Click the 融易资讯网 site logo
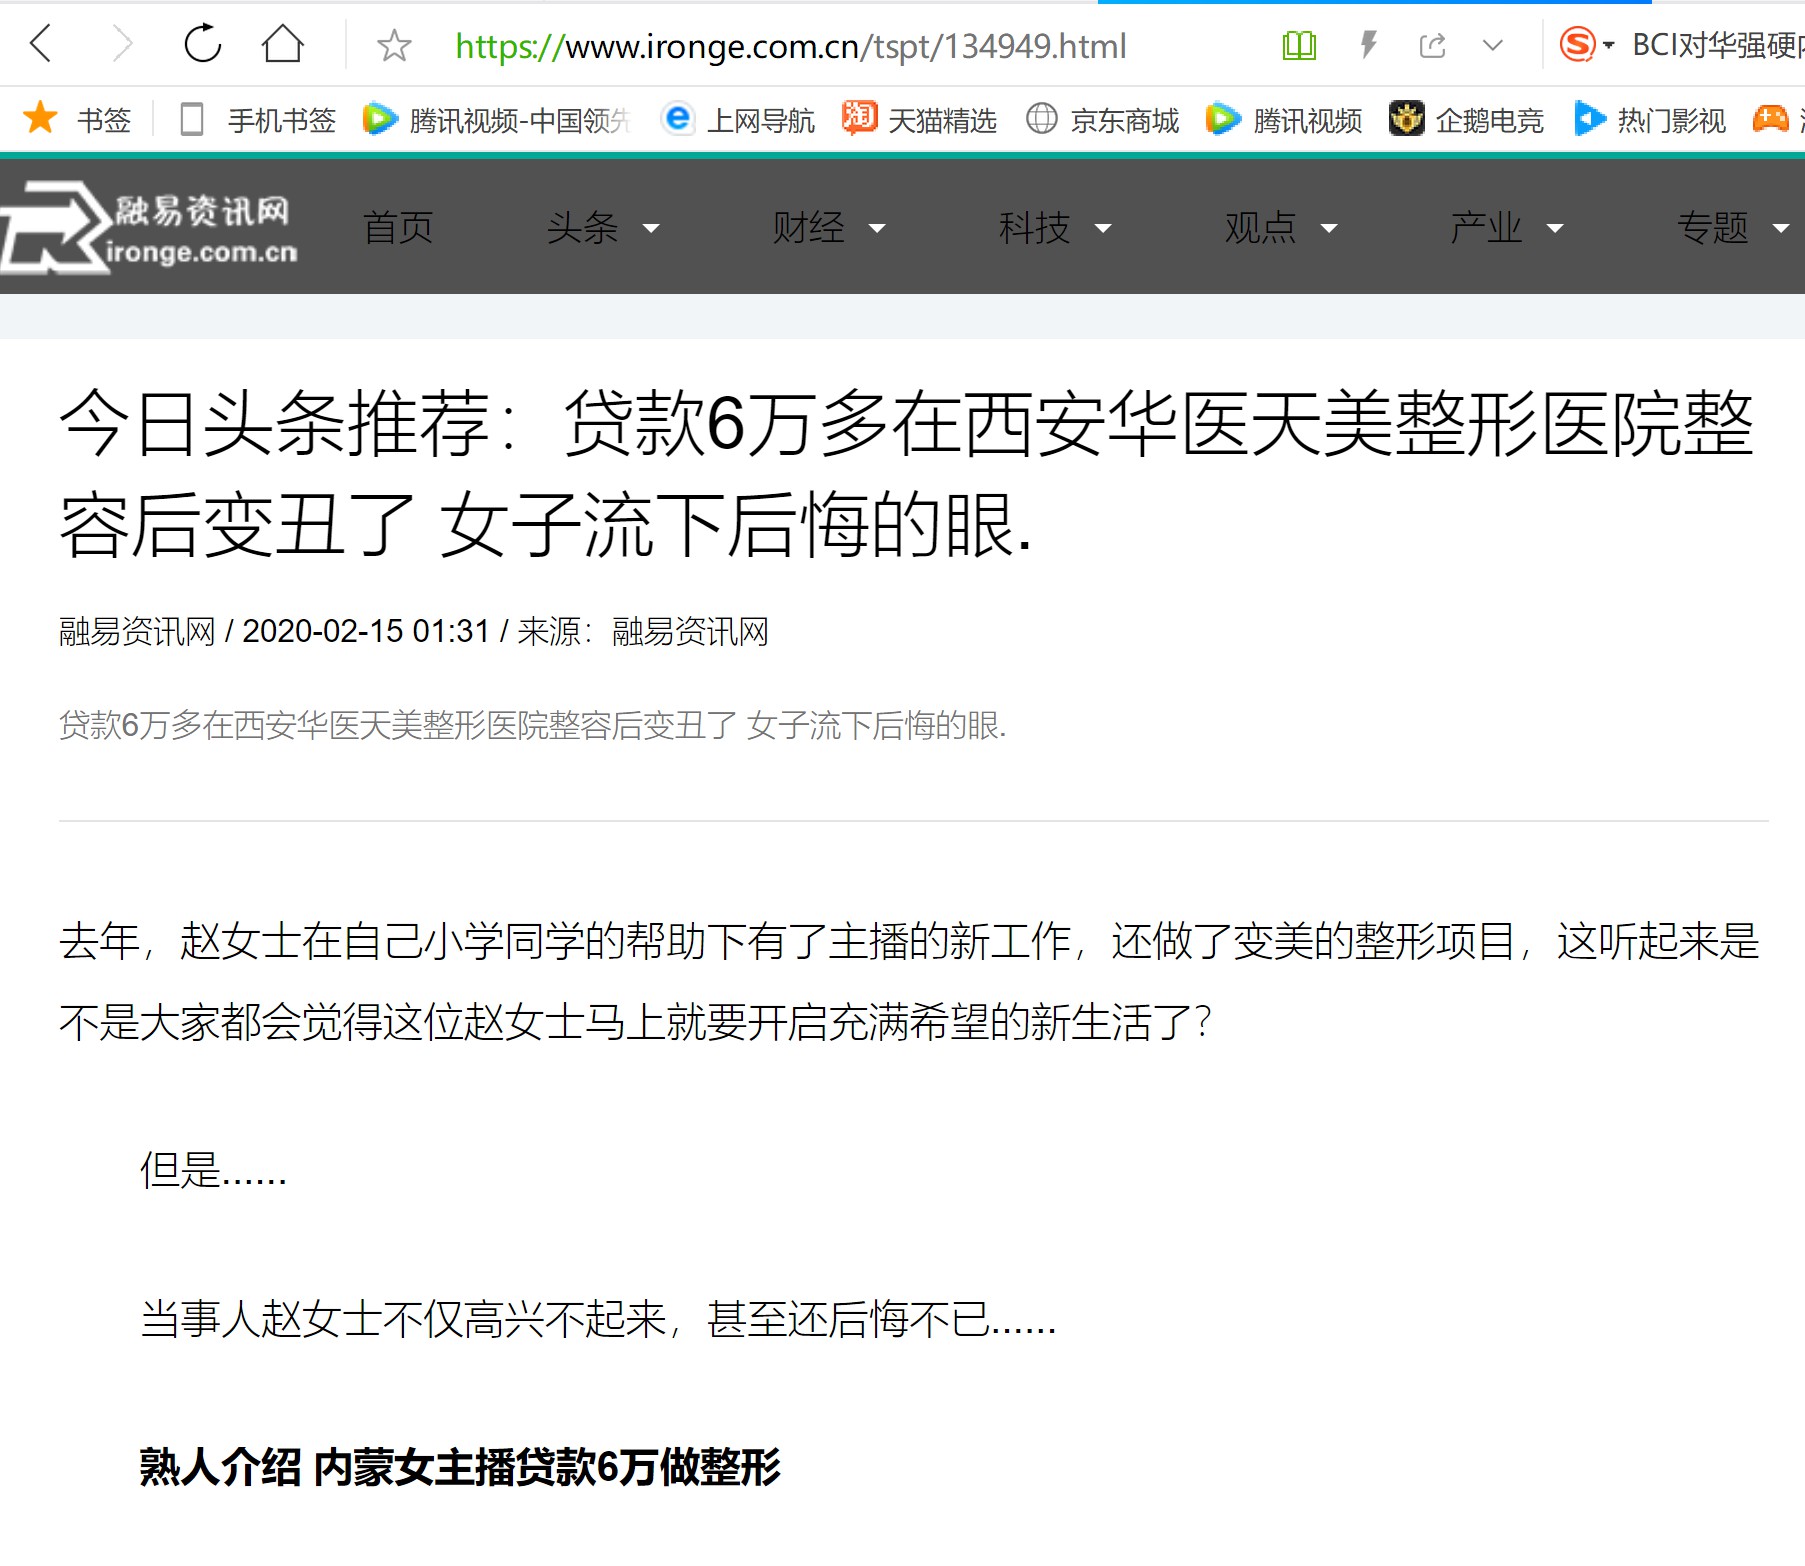 coord(150,228)
